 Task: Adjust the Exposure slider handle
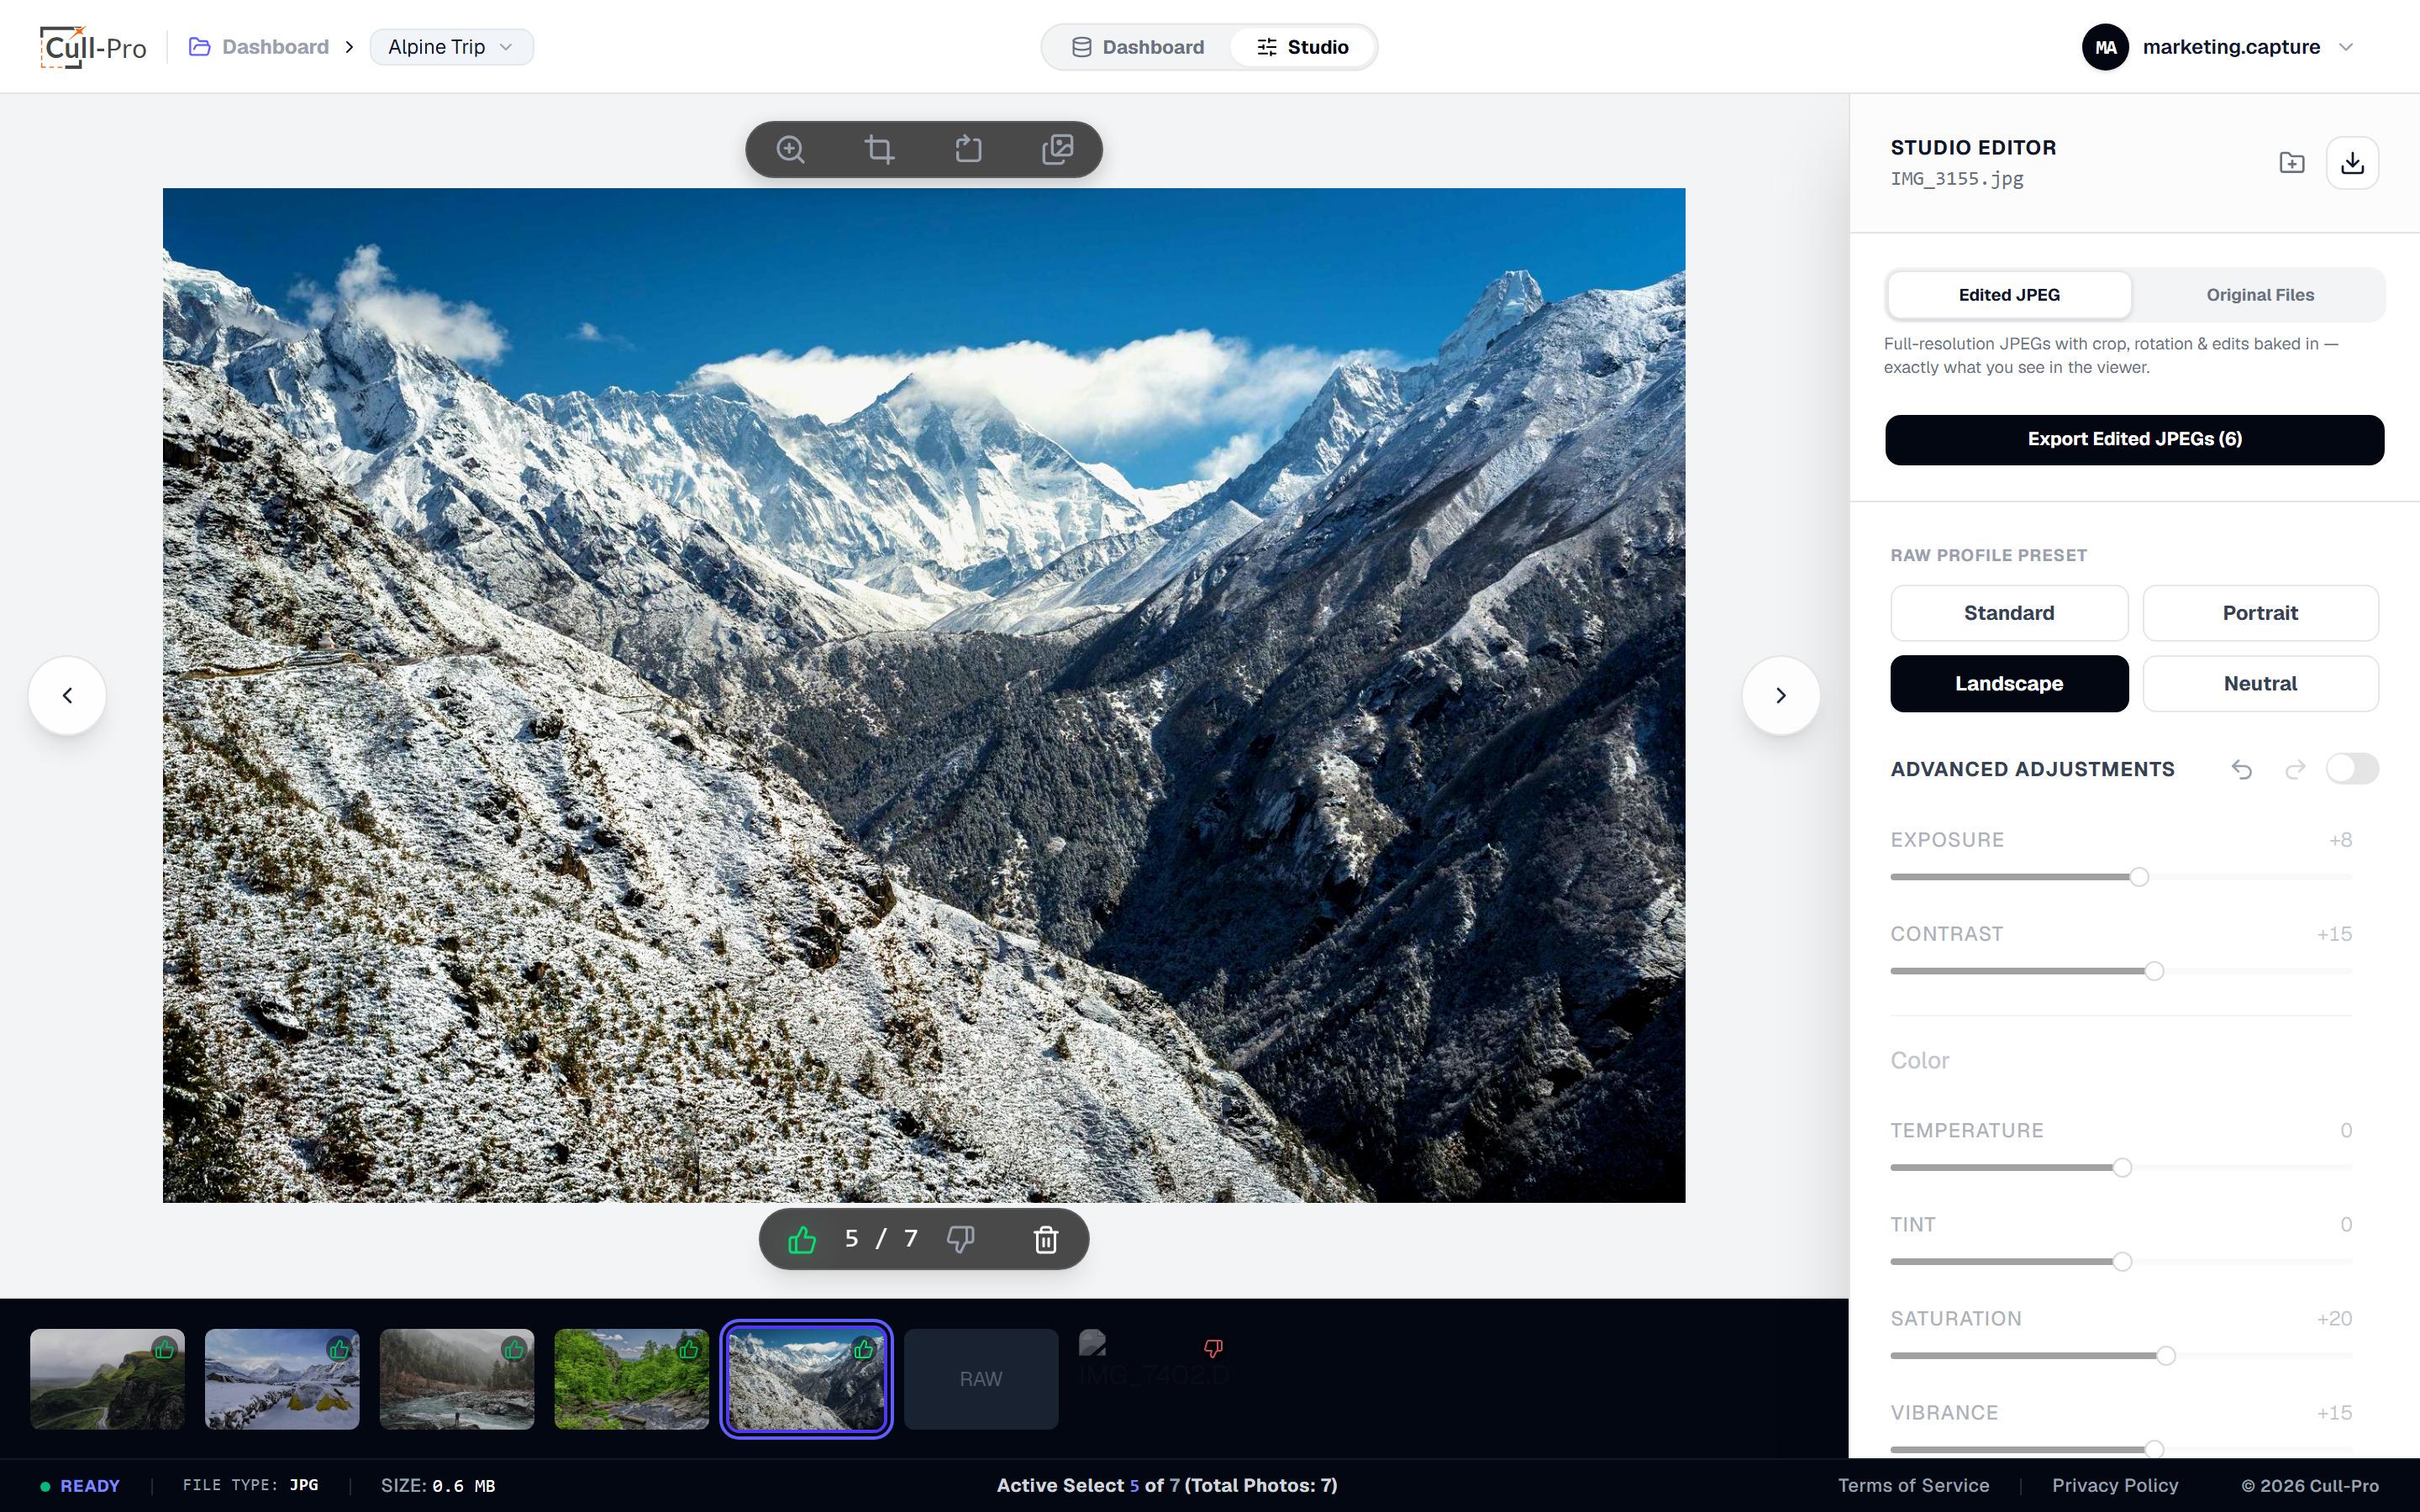[2138, 877]
